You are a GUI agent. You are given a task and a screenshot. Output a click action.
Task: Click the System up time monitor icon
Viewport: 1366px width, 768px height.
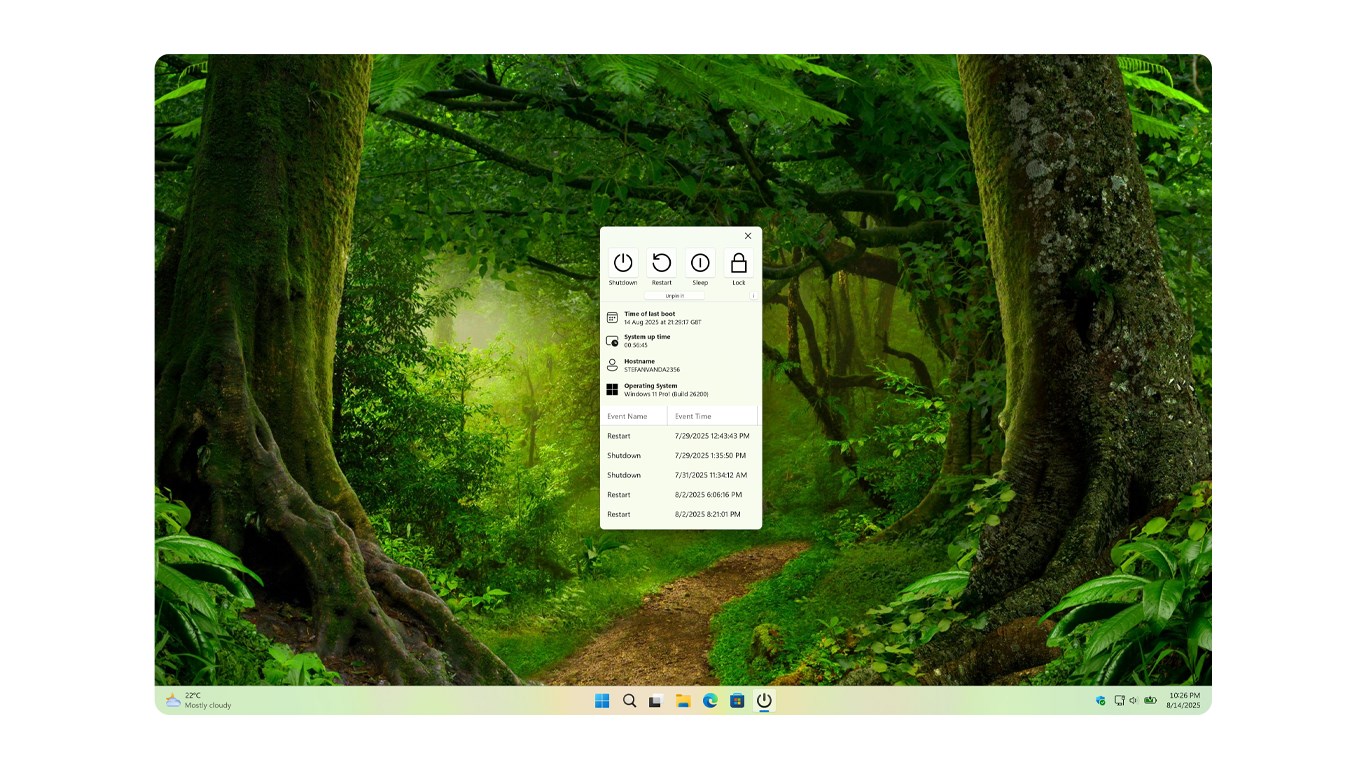pos(612,341)
